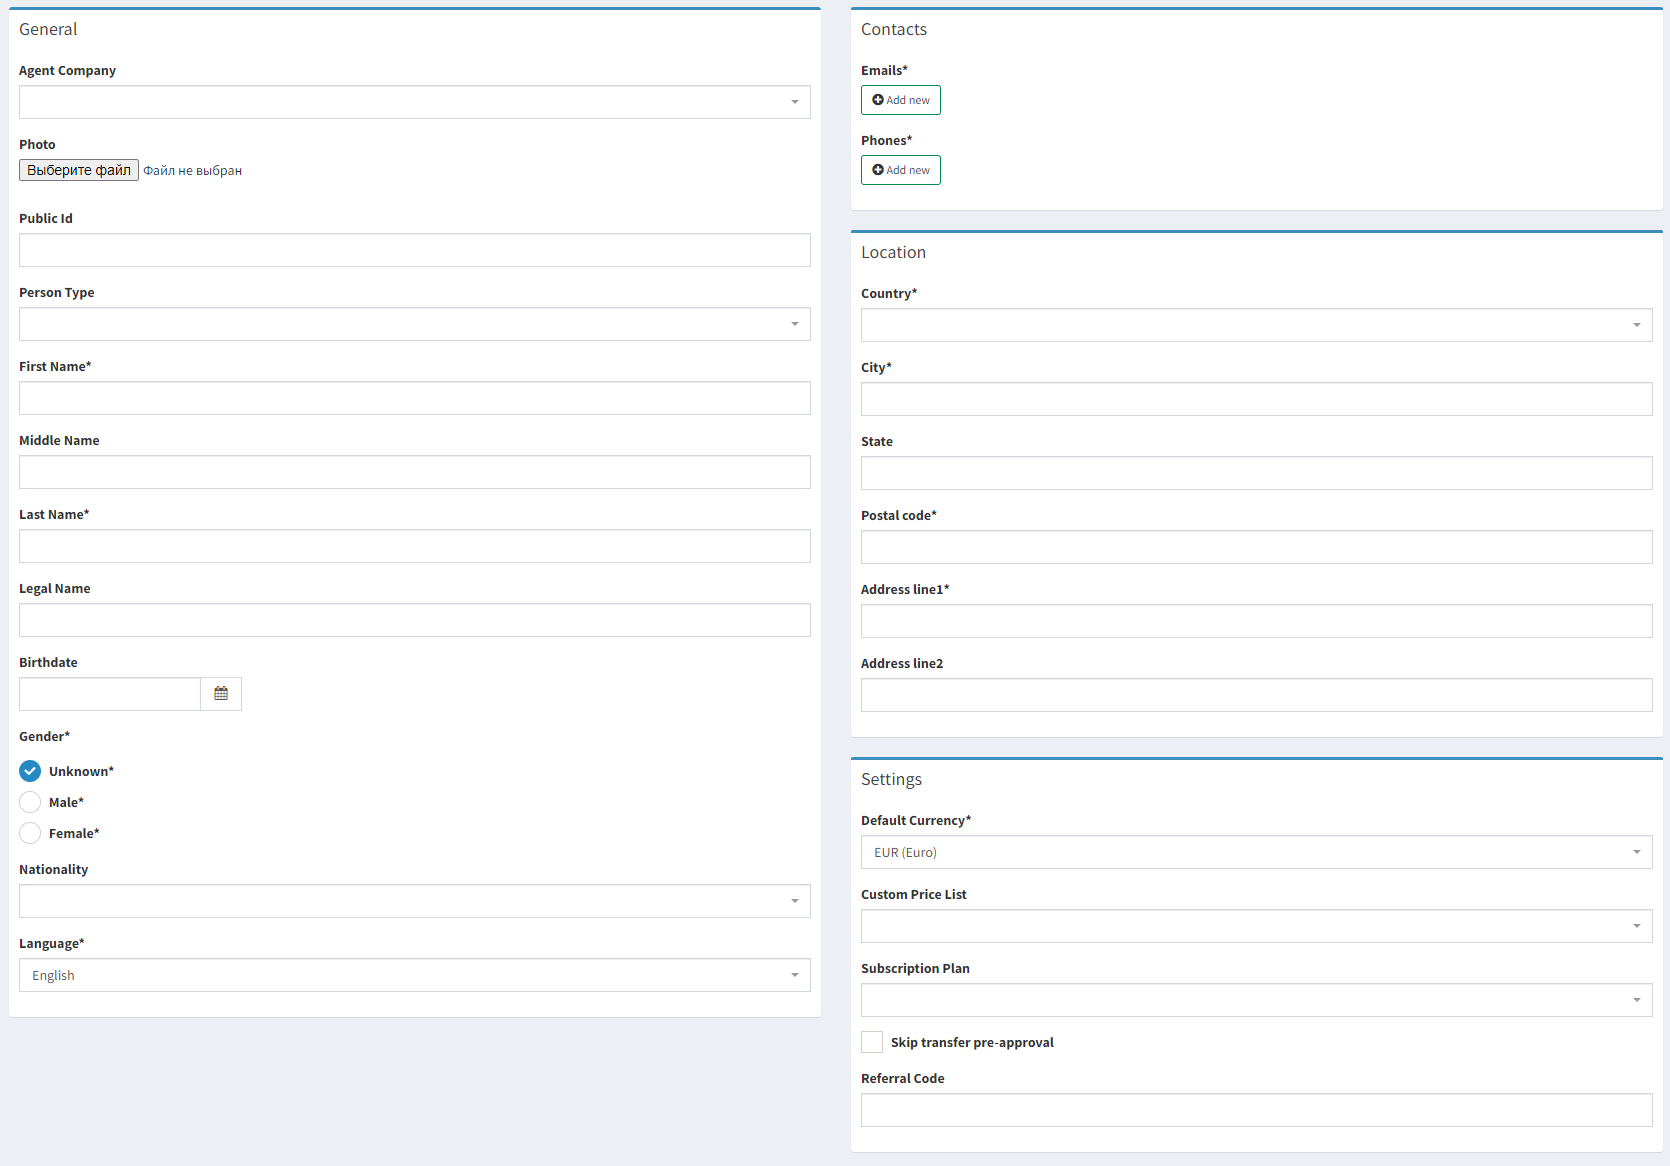This screenshot has height=1166, width=1670.
Task: Open the Nationality dropdown list
Action: coord(414,901)
